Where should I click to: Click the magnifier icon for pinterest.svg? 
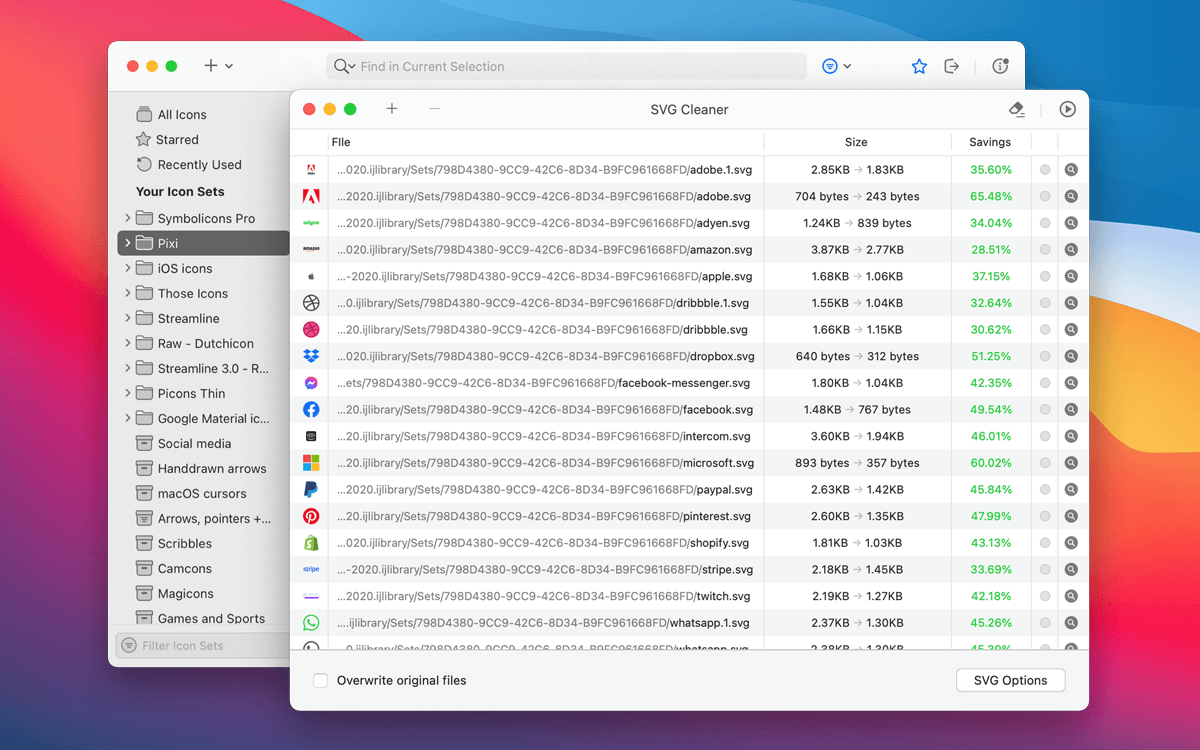tap(1071, 516)
